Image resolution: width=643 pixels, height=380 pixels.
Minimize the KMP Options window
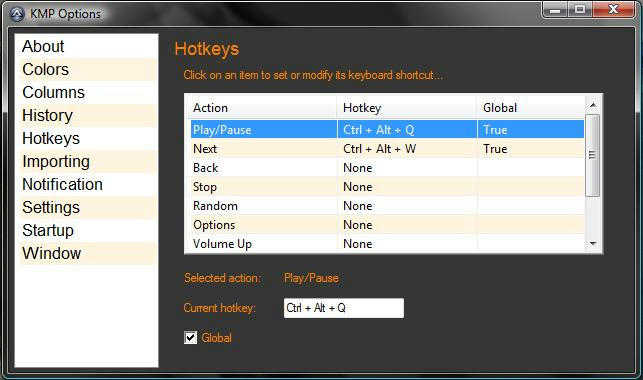(x=555, y=10)
